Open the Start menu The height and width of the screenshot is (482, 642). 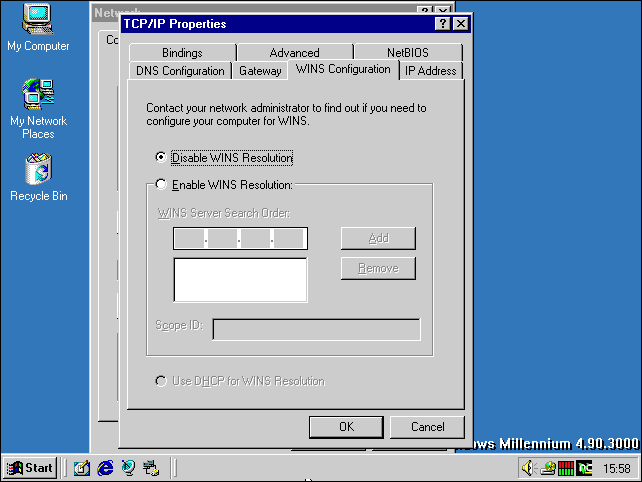click(30, 468)
